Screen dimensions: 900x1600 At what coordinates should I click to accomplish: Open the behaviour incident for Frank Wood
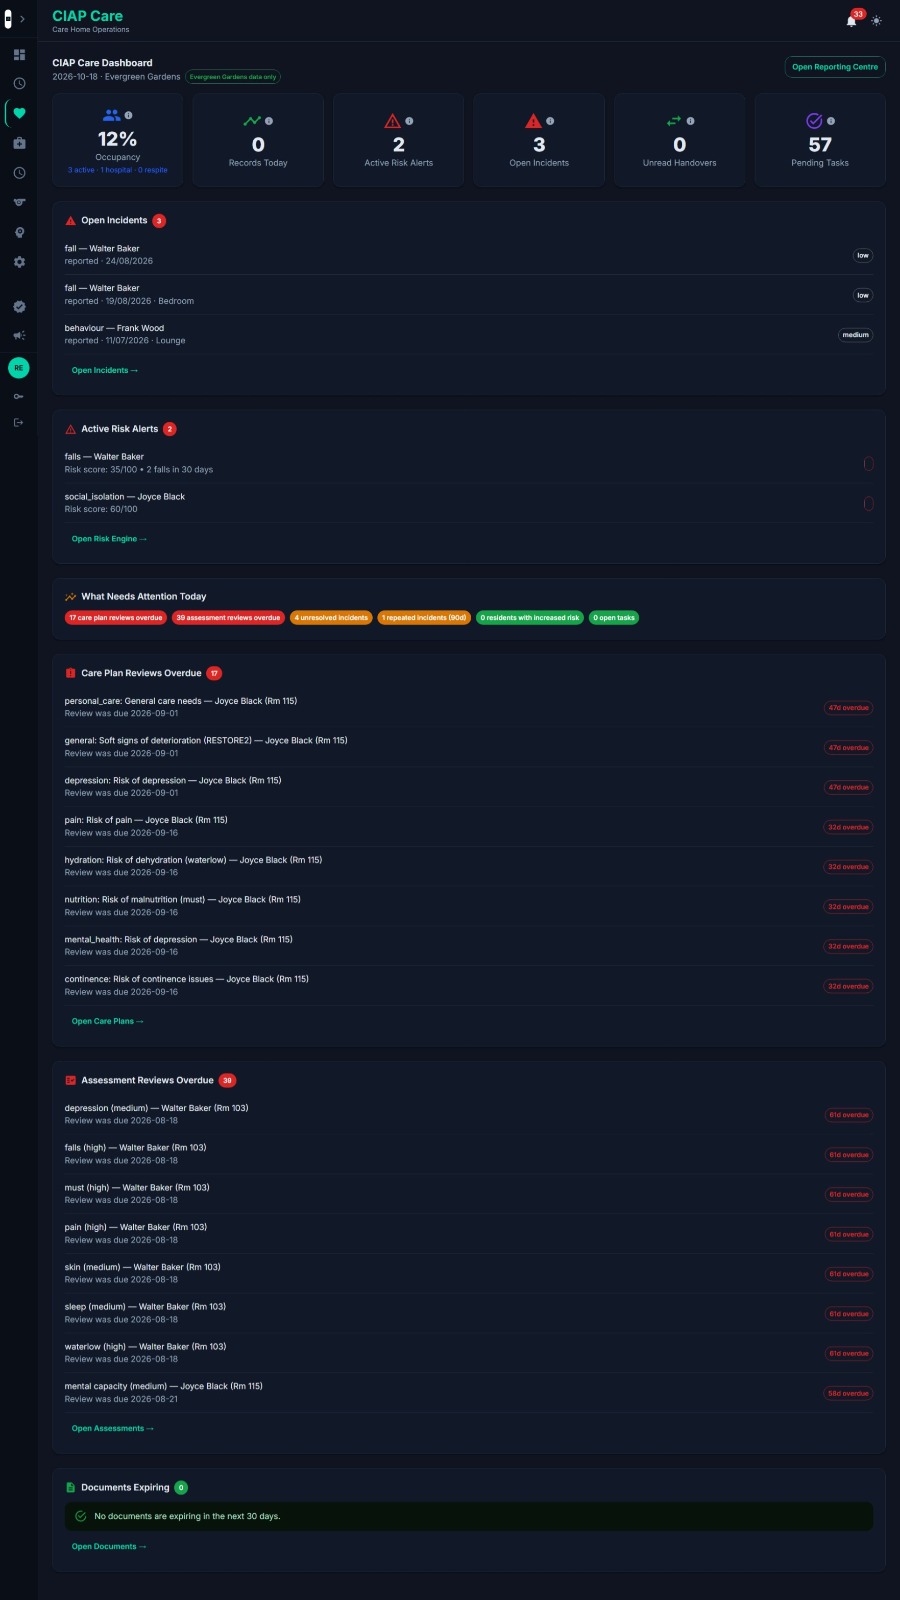[x=469, y=334]
